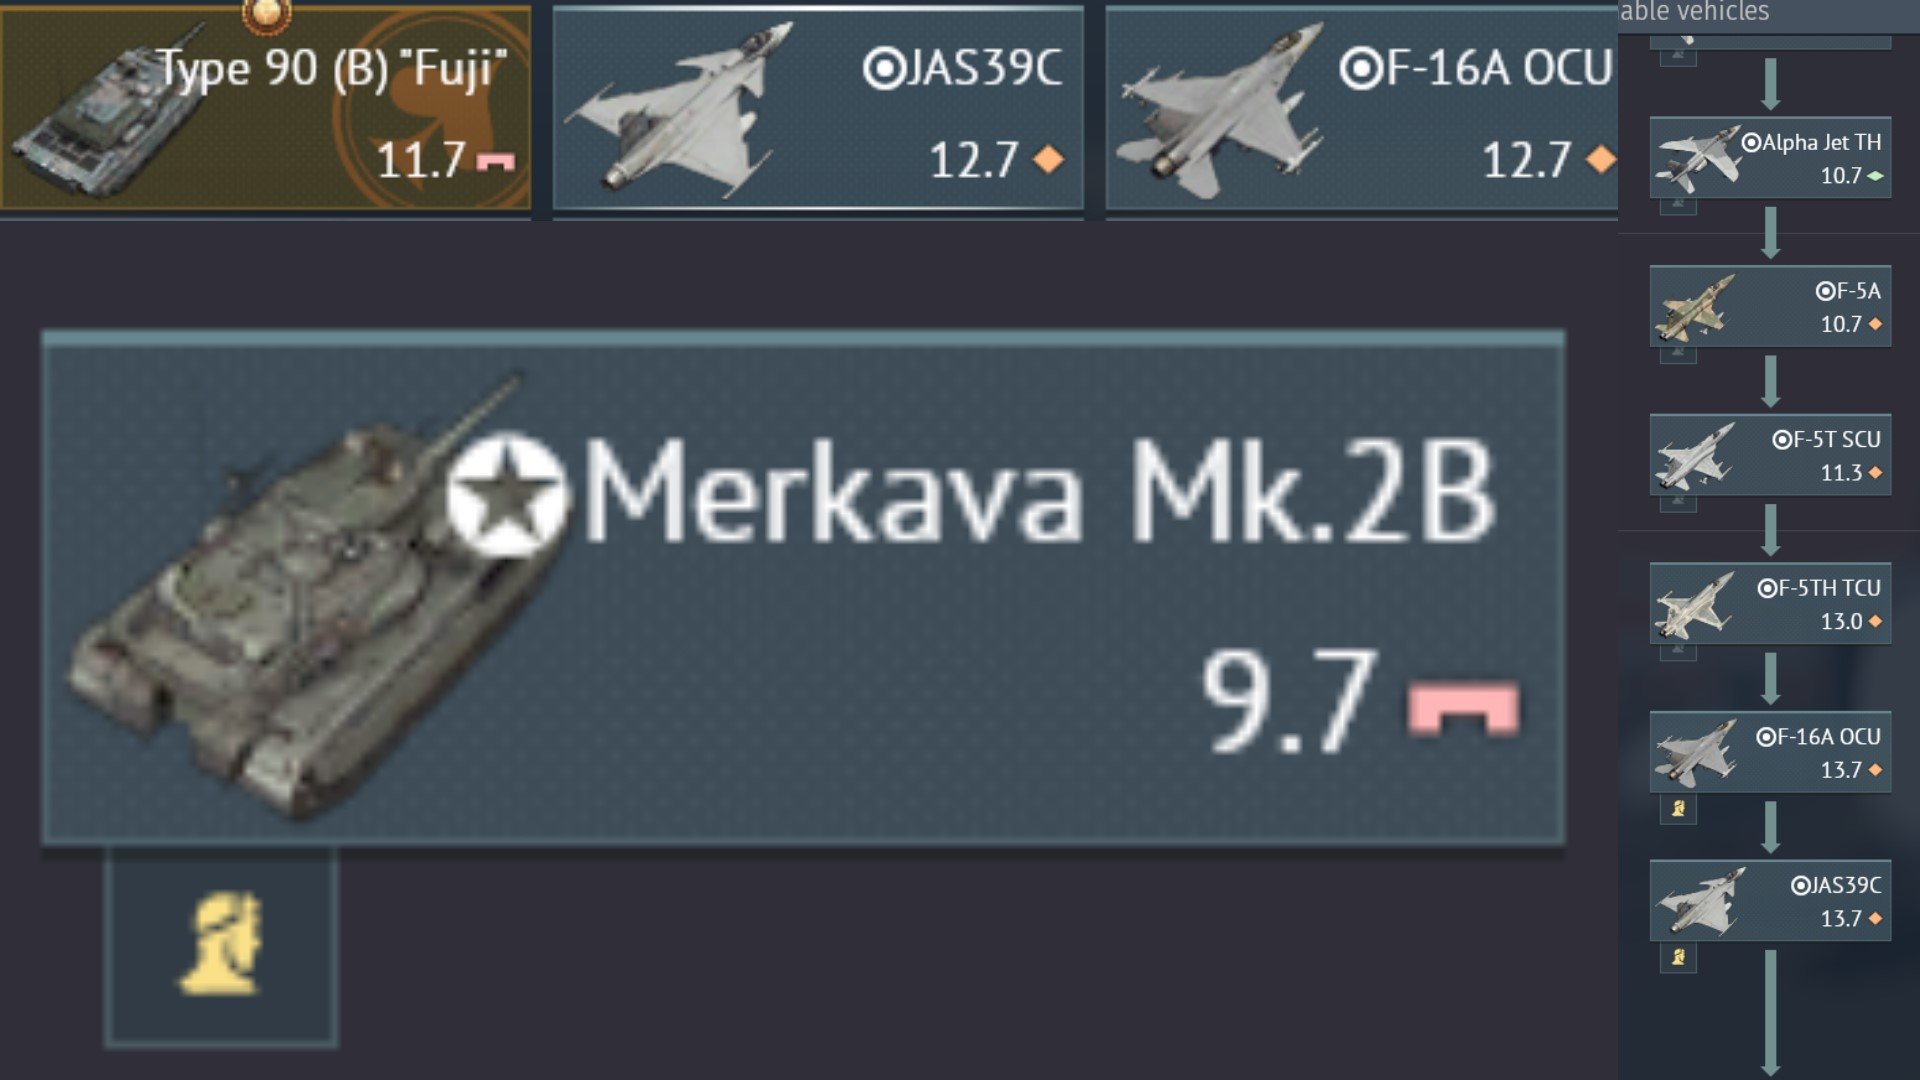1920x1080 pixels.
Task: Select the large F-16A OCU 12.7 card
Action: coord(1361,108)
